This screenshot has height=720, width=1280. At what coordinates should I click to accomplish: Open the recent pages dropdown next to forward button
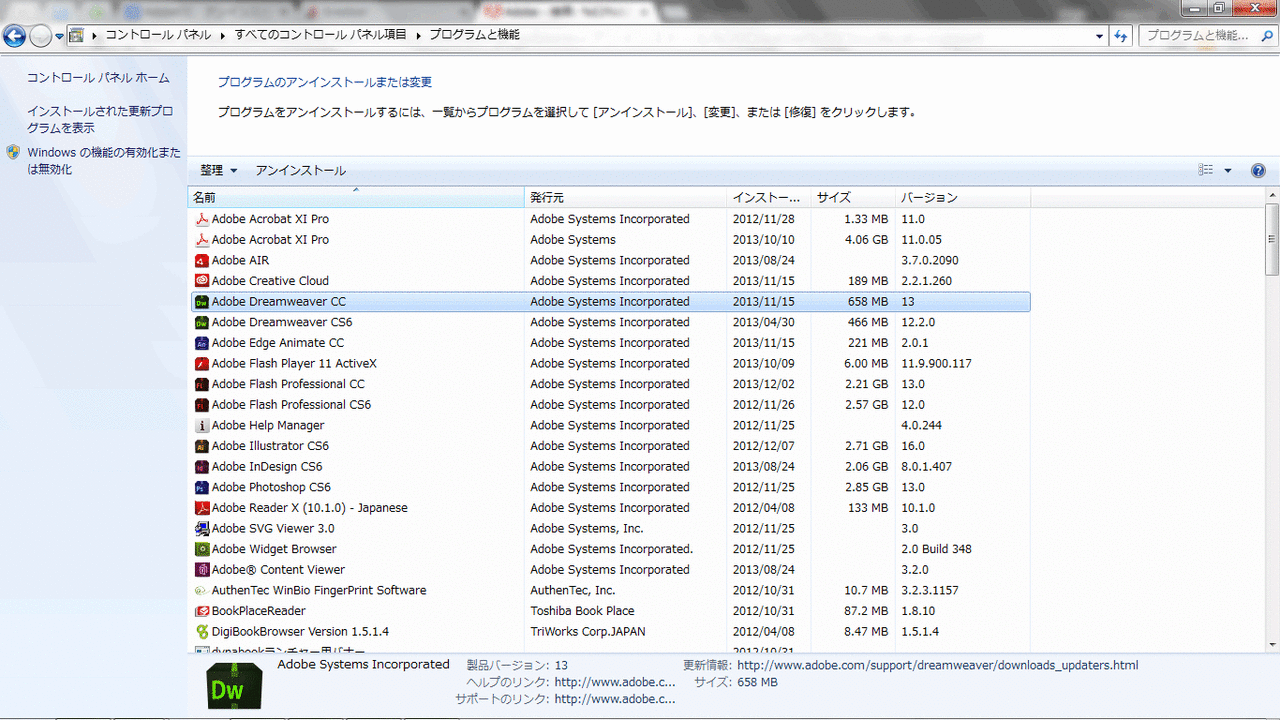click(x=60, y=36)
